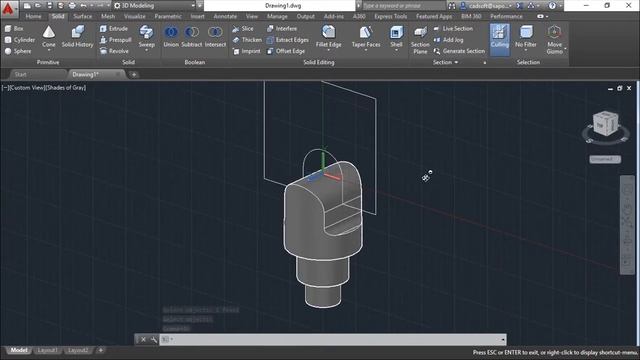Expand the Cone primitives dropdown arrow

[x=49, y=50]
